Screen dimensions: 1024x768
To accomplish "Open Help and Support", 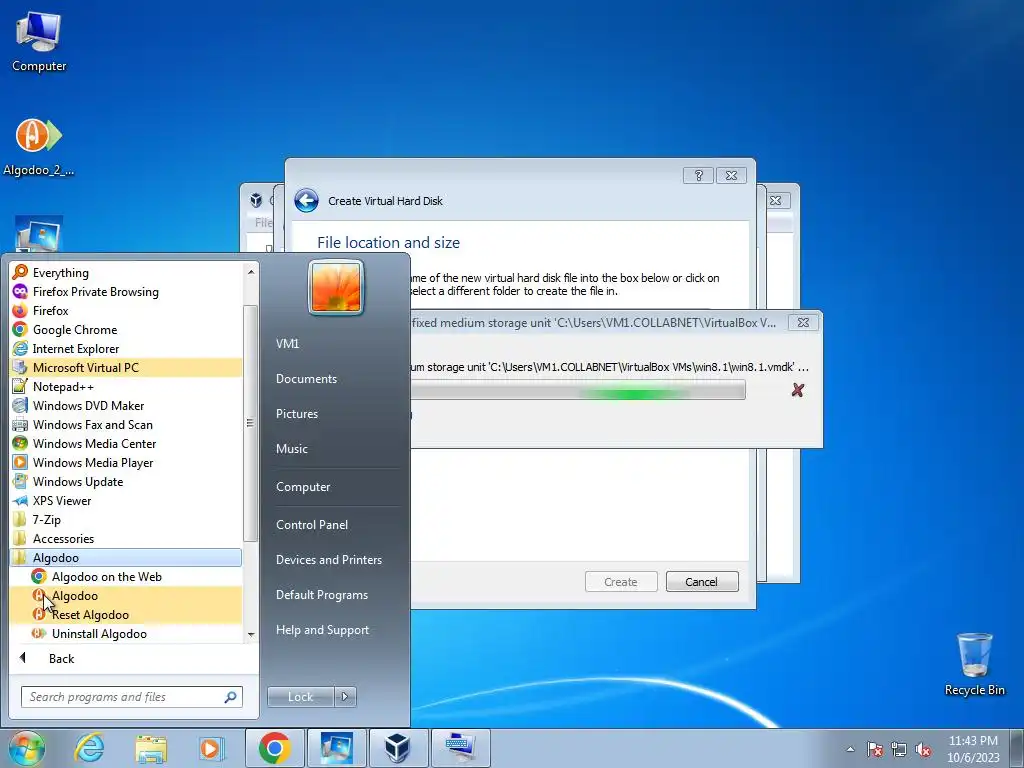I will point(322,630).
